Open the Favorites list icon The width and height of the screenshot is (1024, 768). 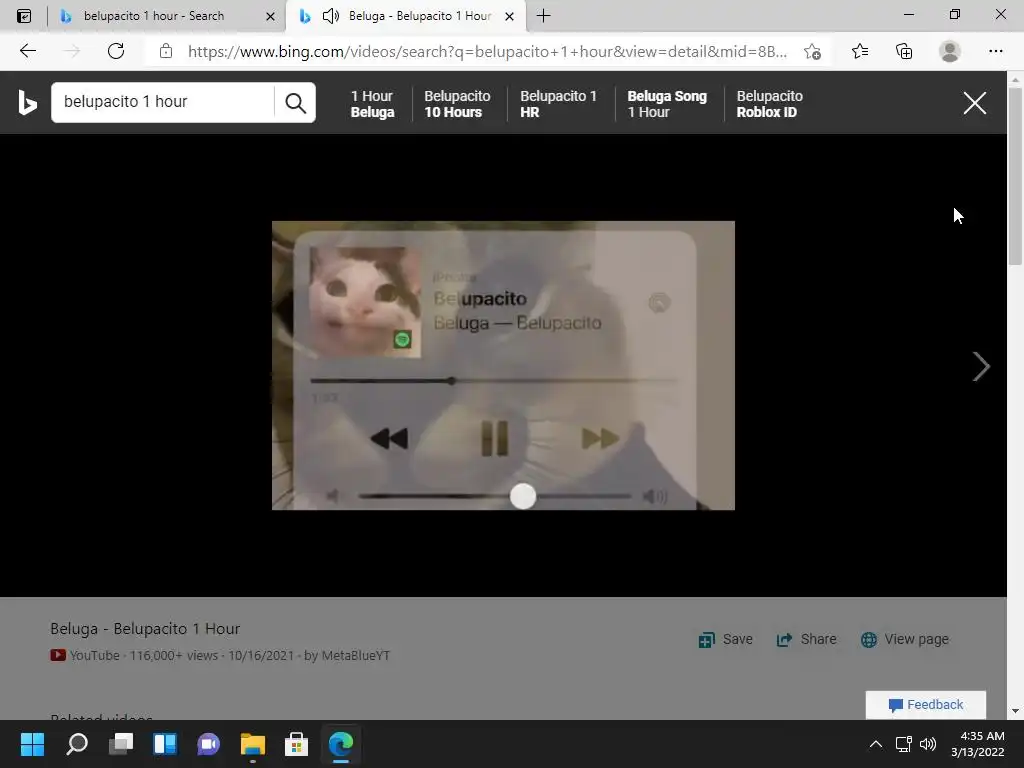tap(859, 51)
